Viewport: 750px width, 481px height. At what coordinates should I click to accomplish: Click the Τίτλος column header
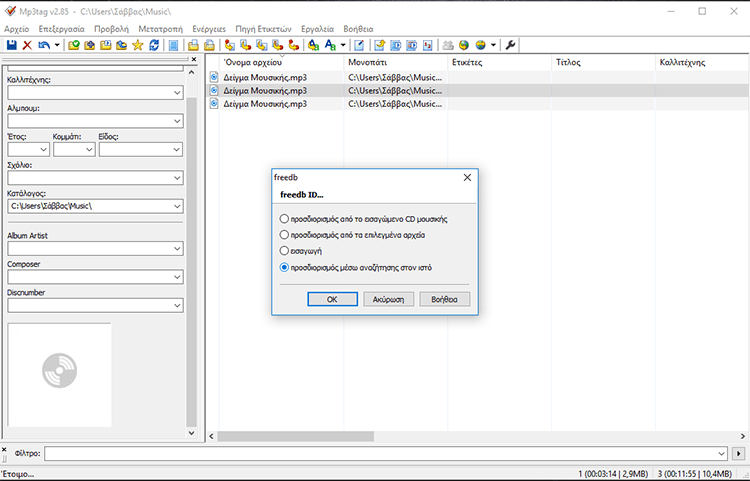pyautogui.click(x=603, y=62)
